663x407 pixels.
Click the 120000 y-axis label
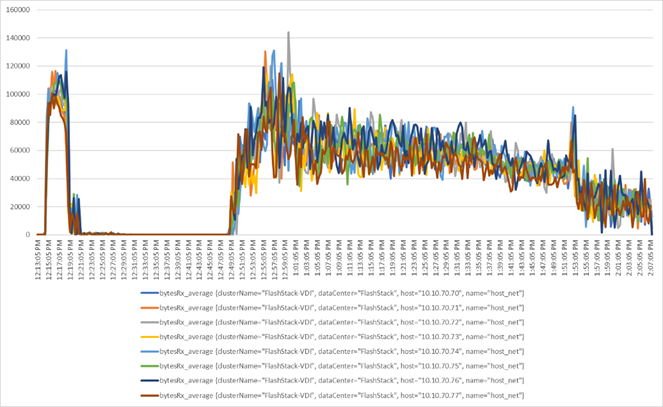[x=18, y=66]
